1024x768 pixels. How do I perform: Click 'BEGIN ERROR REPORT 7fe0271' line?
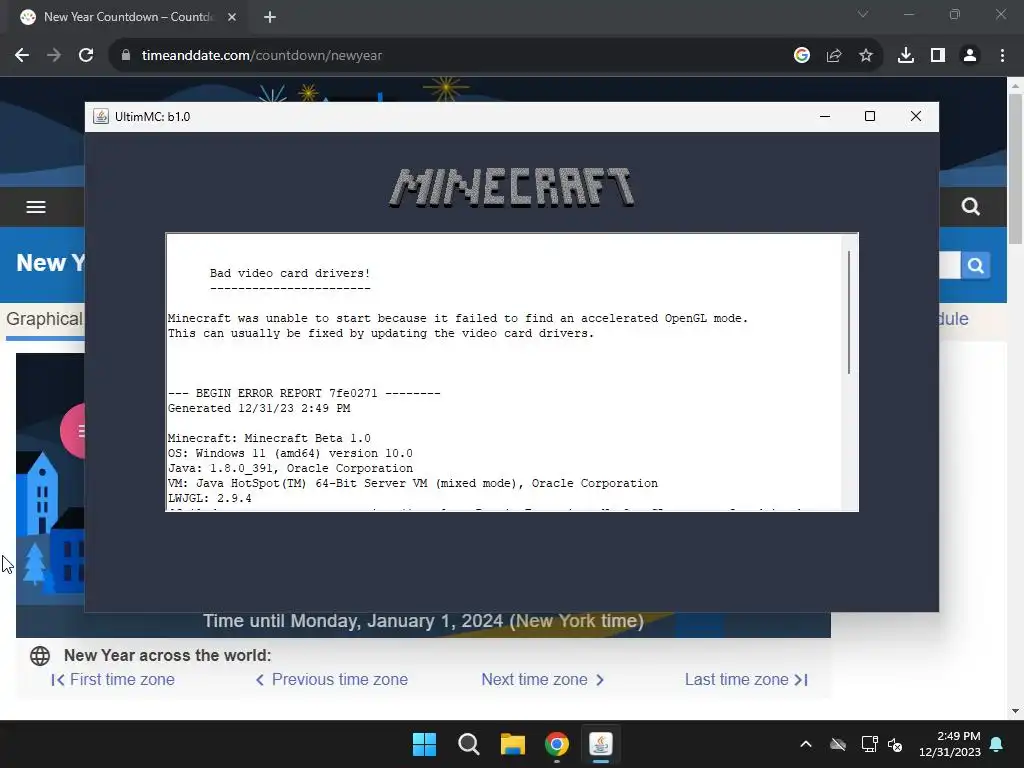click(x=304, y=393)
